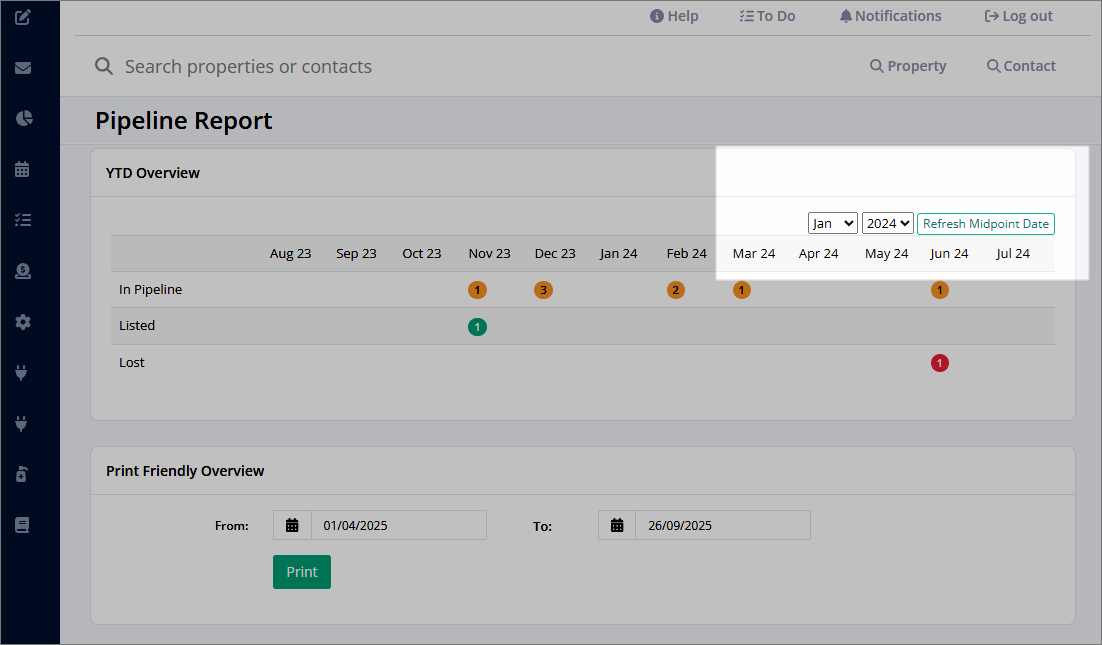Open the Help menu item
This screenshot has width=1102, height=645.
click(x=674, y=16)
